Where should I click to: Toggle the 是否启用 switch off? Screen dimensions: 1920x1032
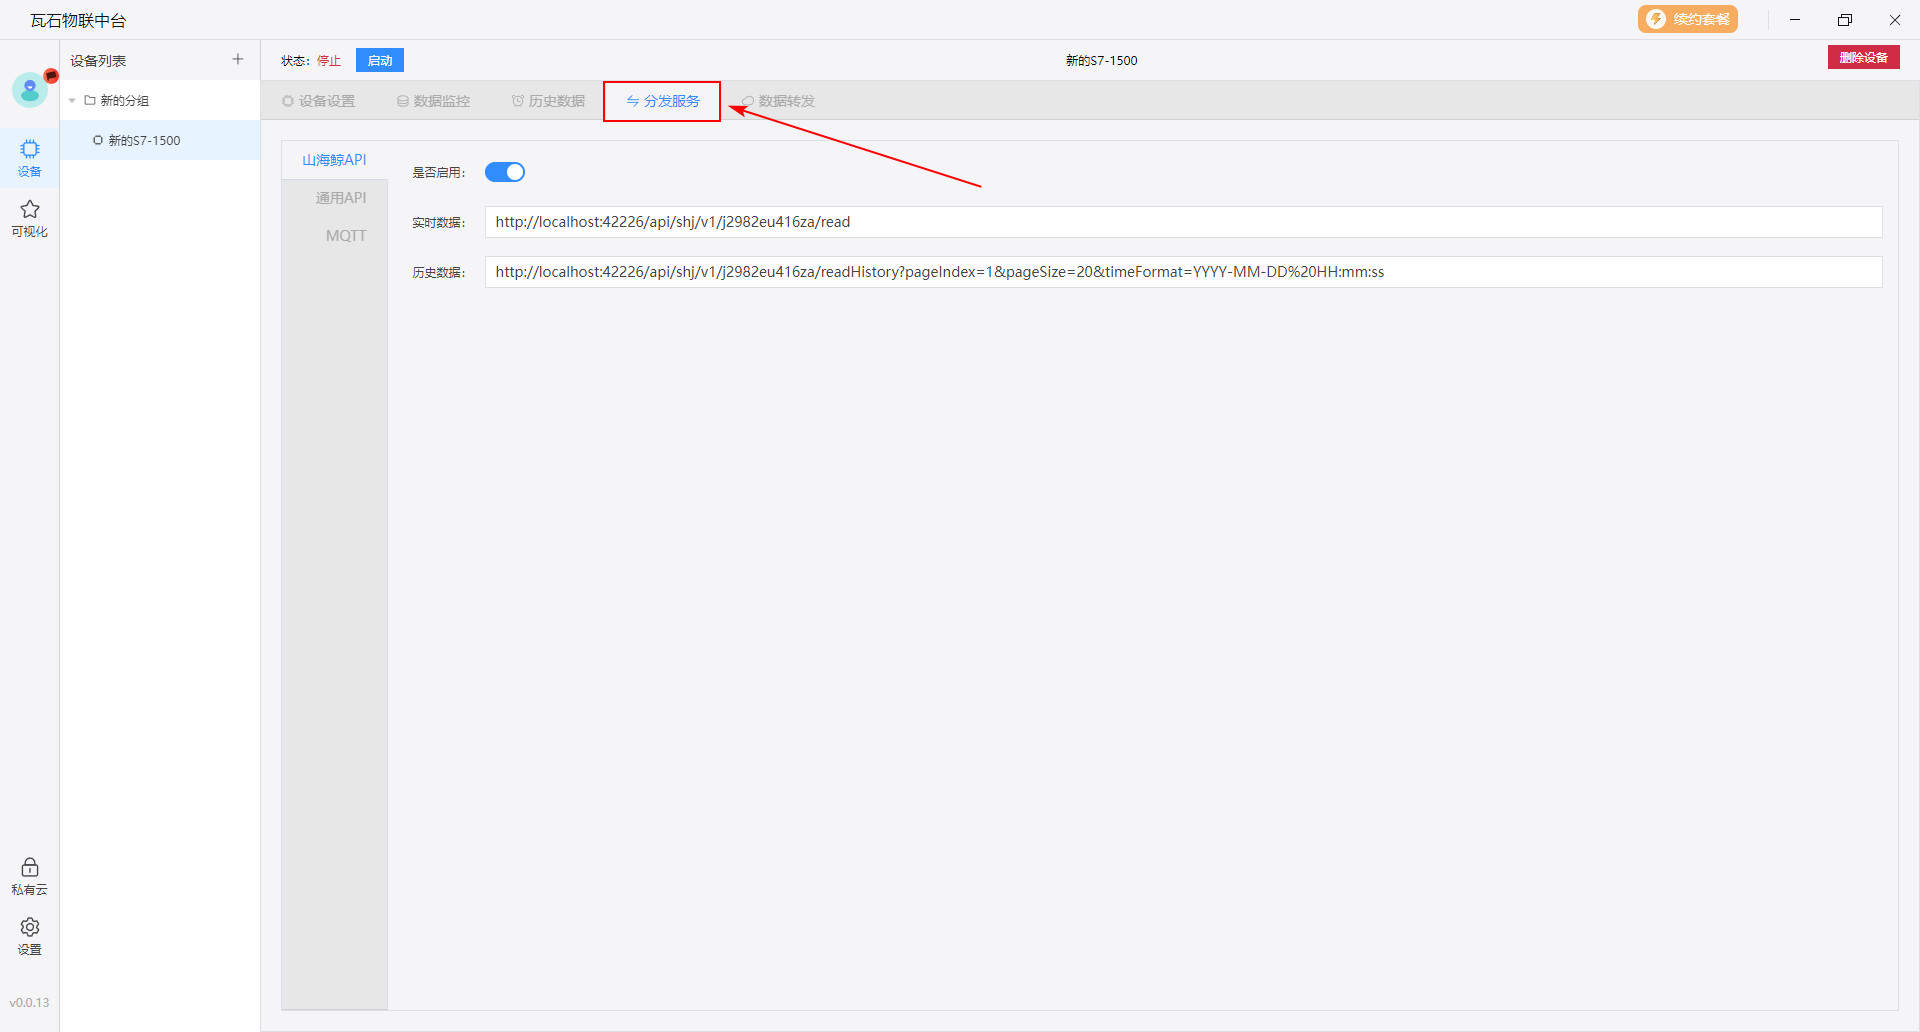coord(505,172)
